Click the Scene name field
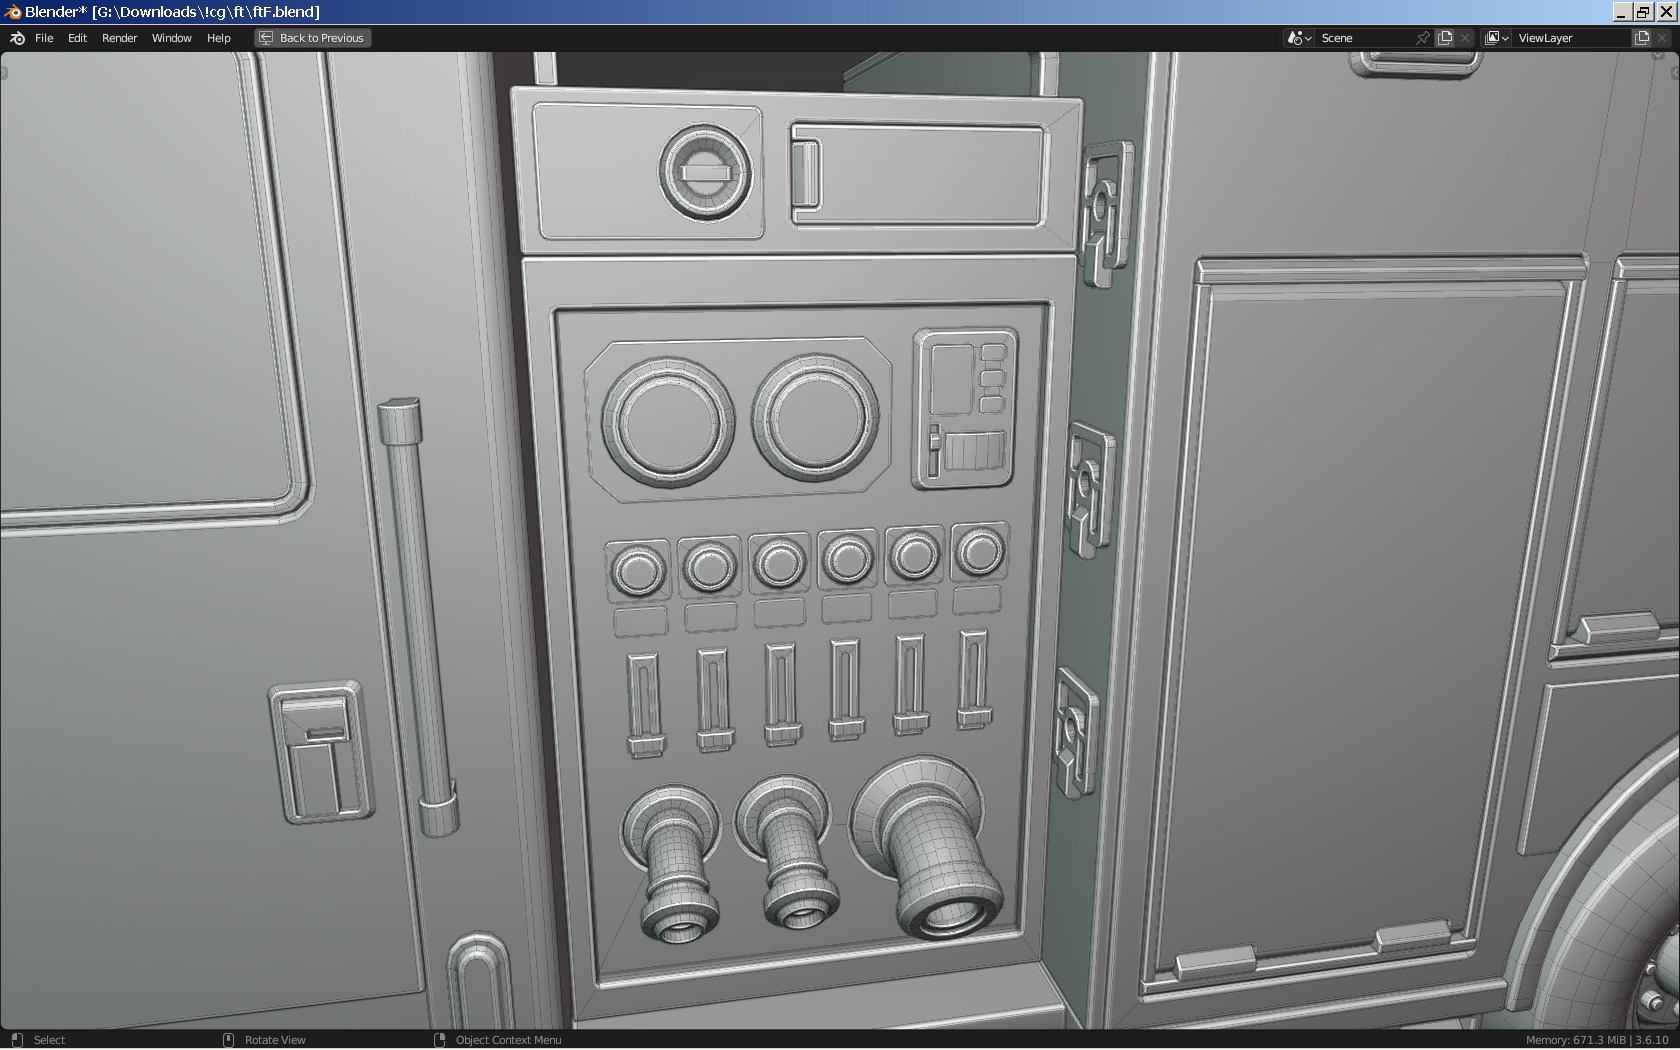 1364,38
